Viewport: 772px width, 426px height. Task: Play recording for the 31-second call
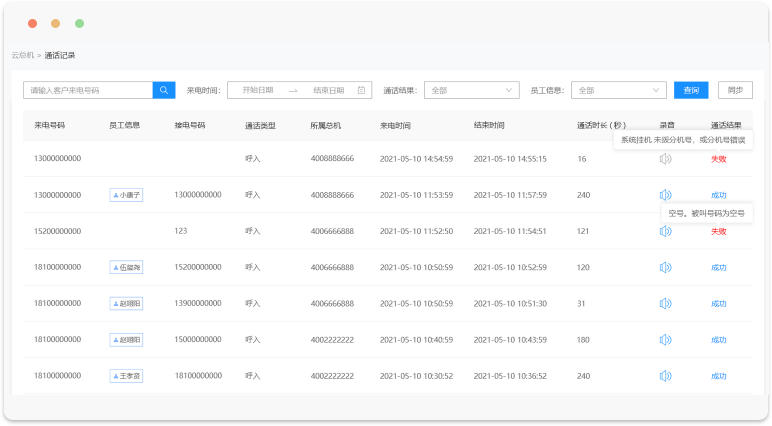[x=665, y=303]
